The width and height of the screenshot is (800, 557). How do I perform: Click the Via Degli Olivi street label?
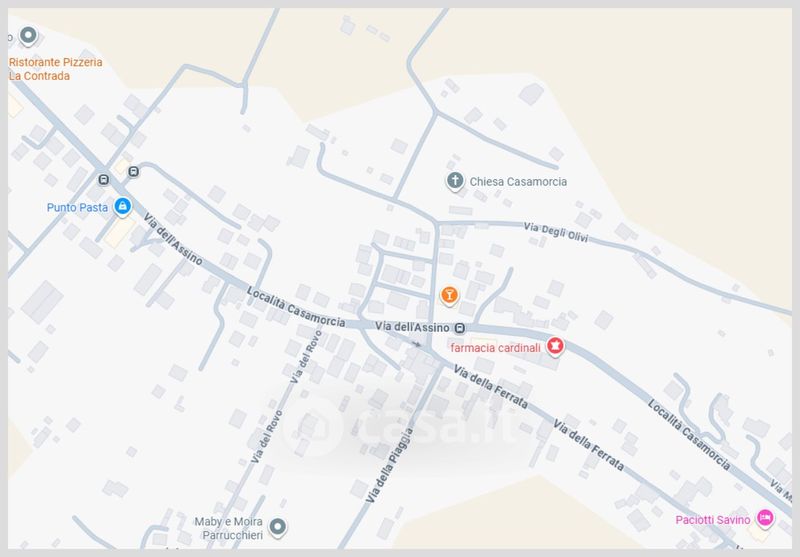tap(556, 232)
